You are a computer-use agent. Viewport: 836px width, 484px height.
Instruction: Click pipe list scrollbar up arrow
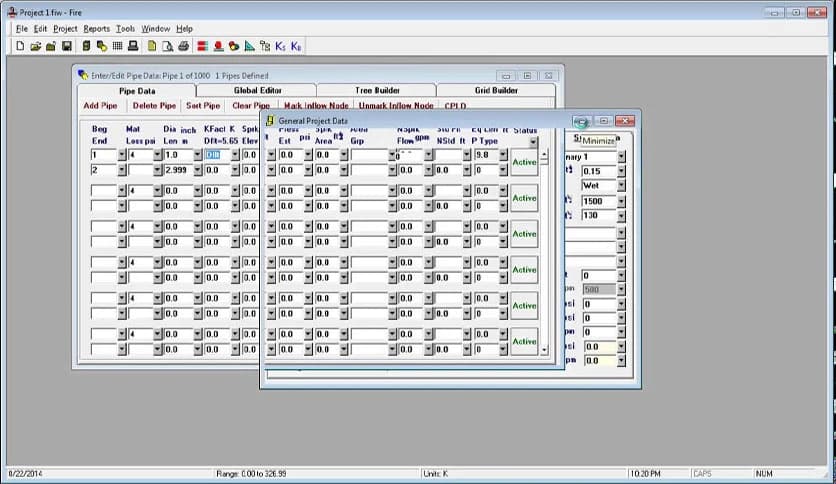pyautogui.click(x=544, y=154)
